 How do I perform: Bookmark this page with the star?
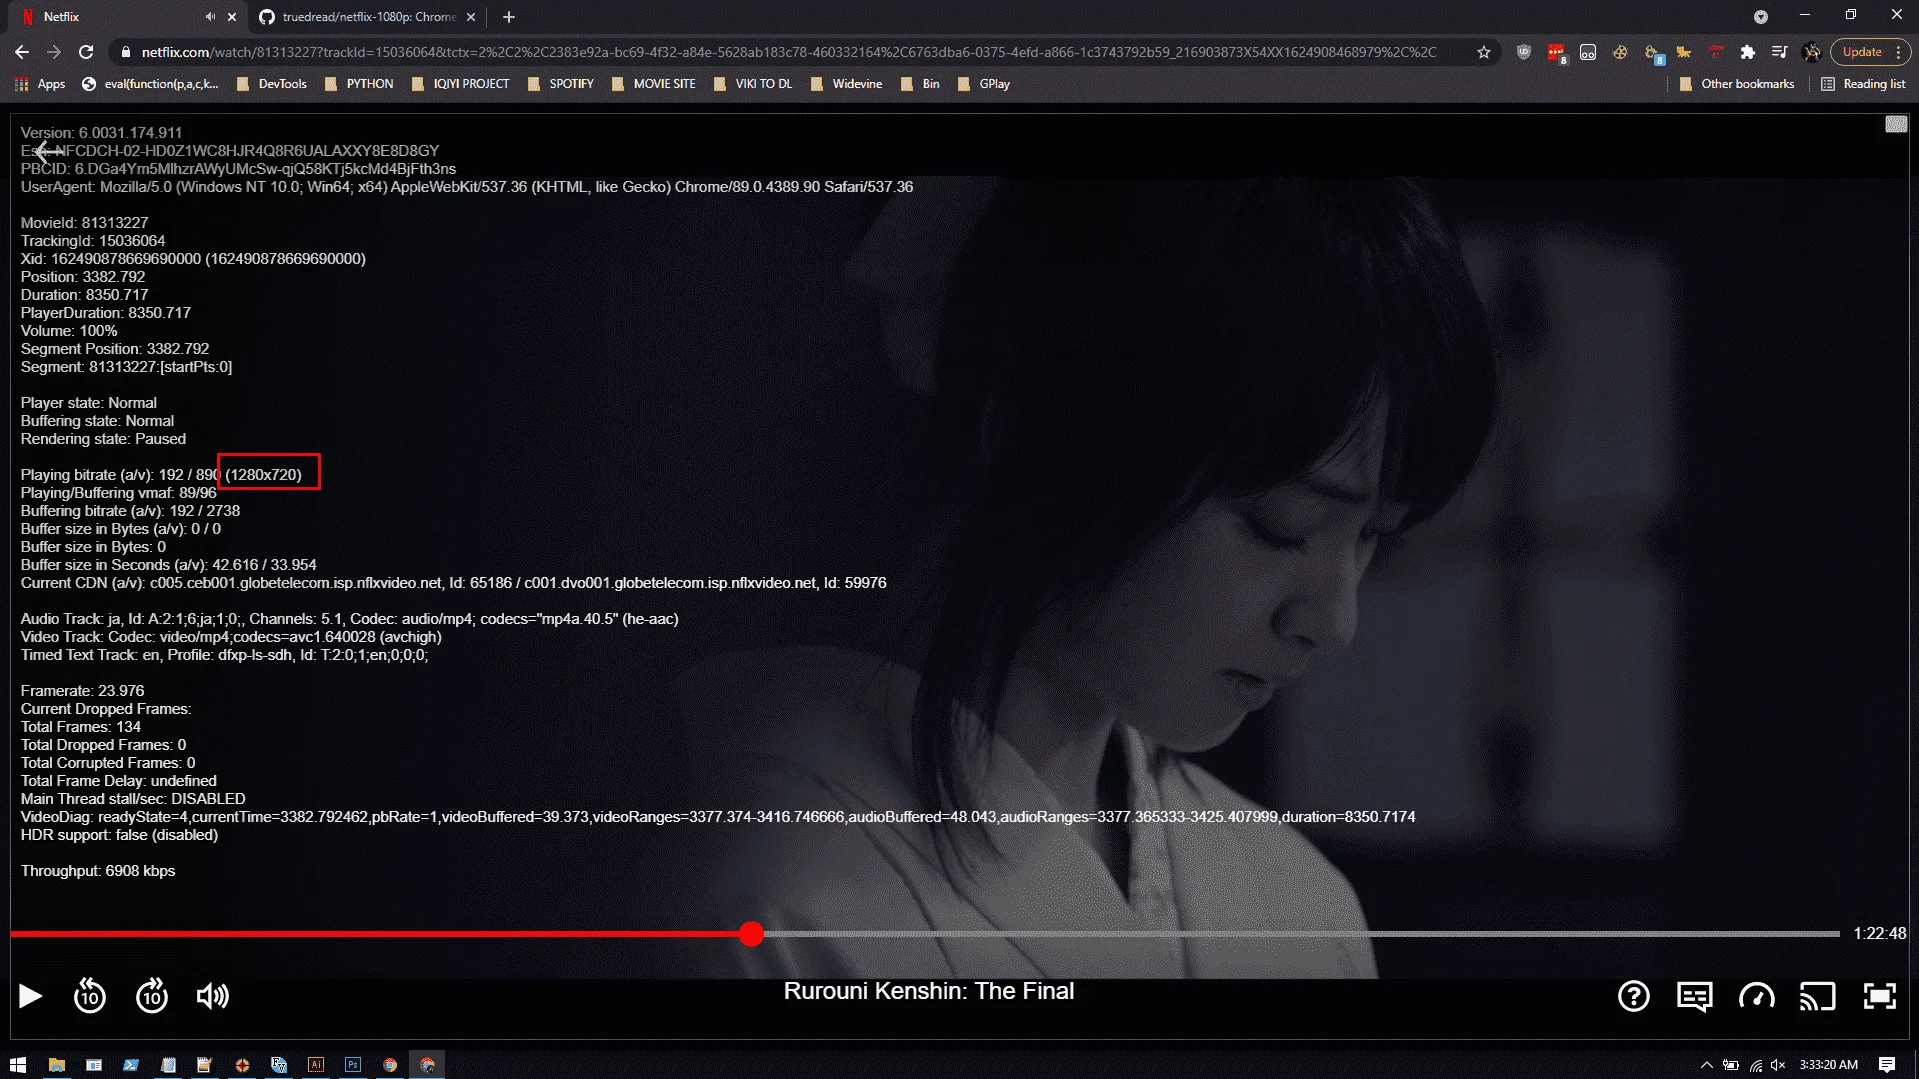(1484, 52)
